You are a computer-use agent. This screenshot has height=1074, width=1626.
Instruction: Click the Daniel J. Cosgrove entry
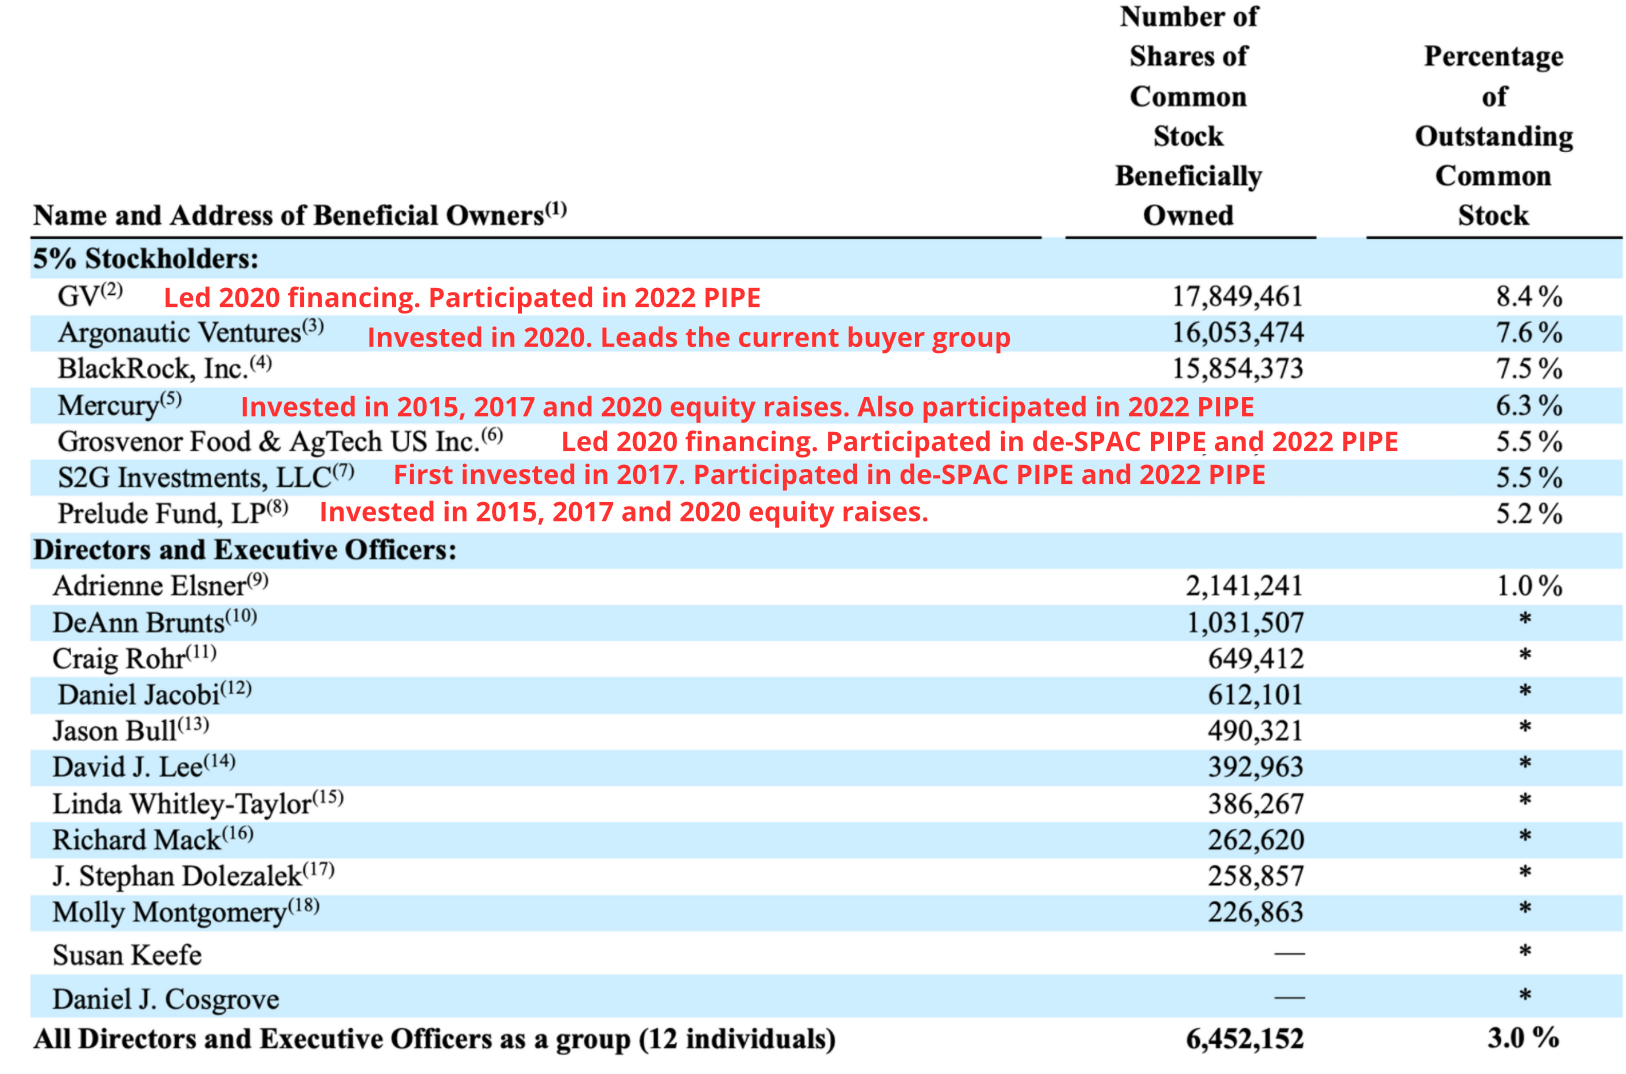[166, 1000]
